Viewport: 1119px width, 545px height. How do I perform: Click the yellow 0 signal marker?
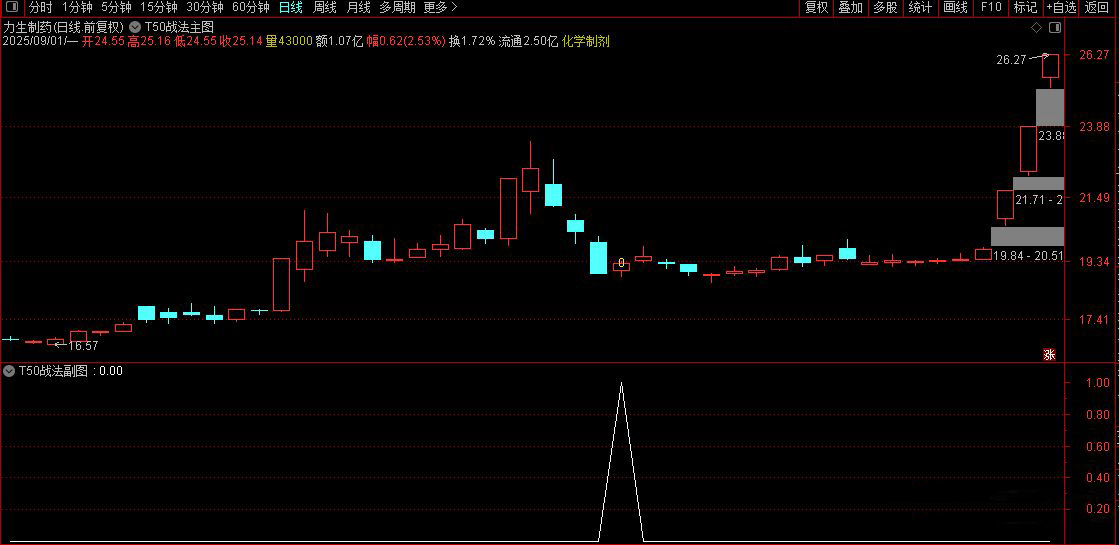click(622, 263)
